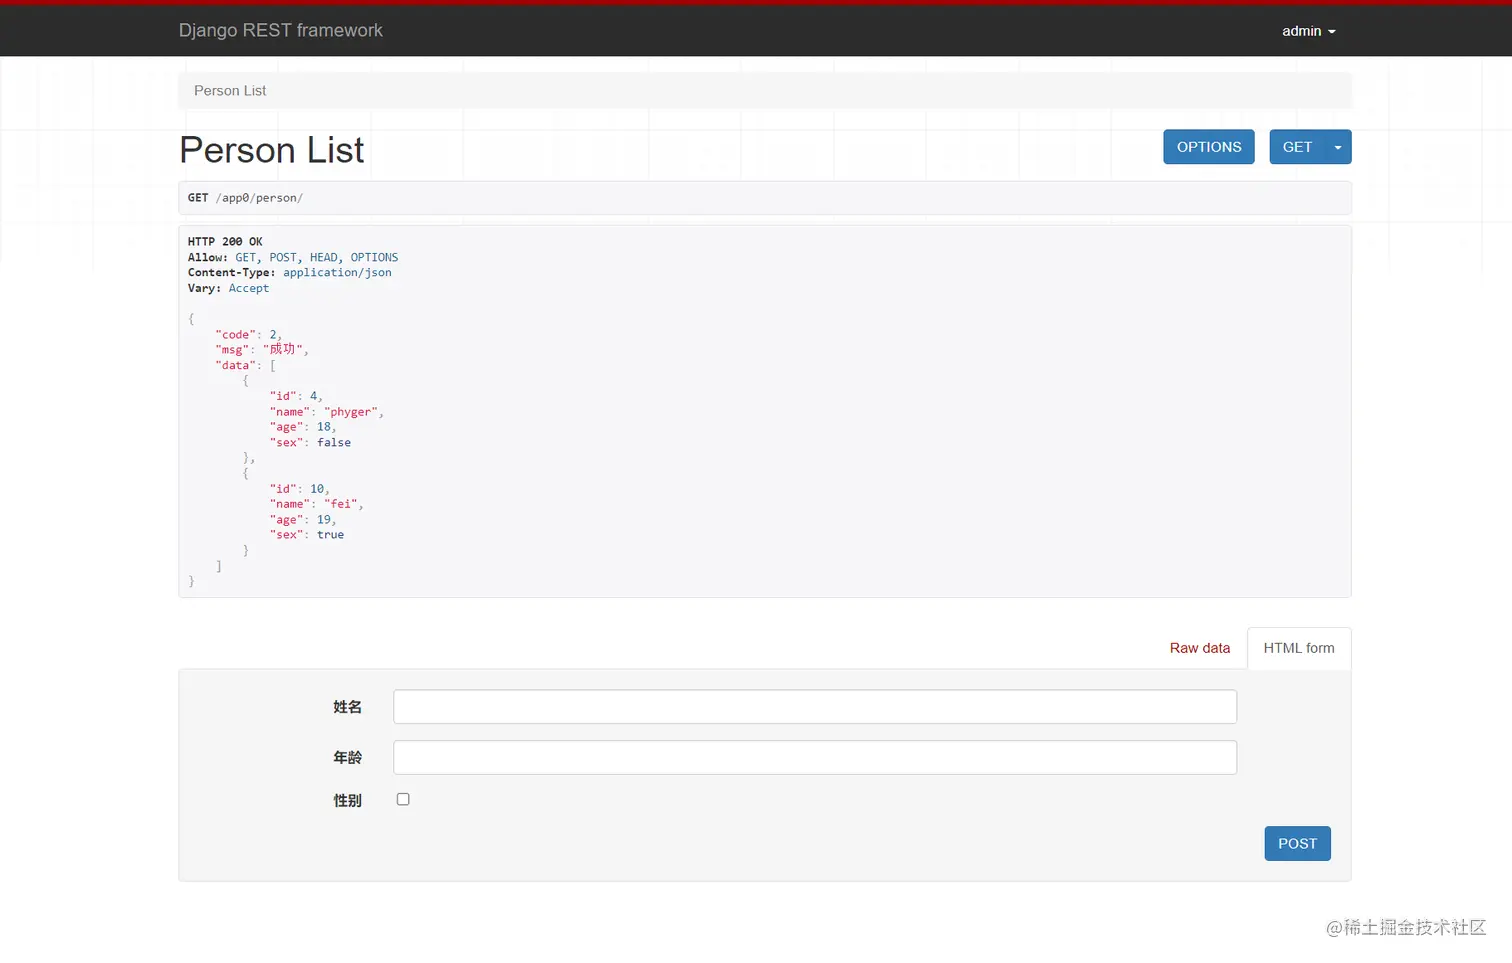Click the "id": 10 entry

click(297, 489)
